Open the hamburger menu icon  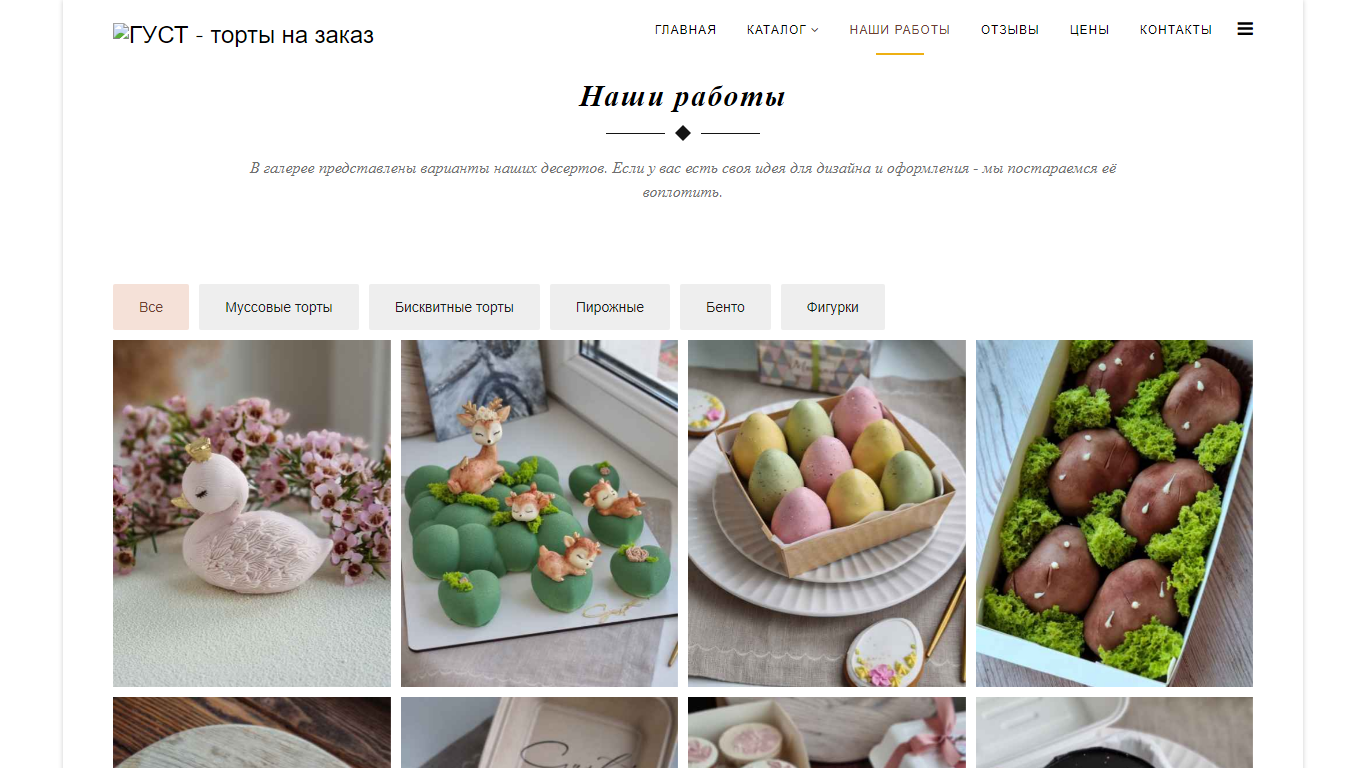(x=1245, y=29)
